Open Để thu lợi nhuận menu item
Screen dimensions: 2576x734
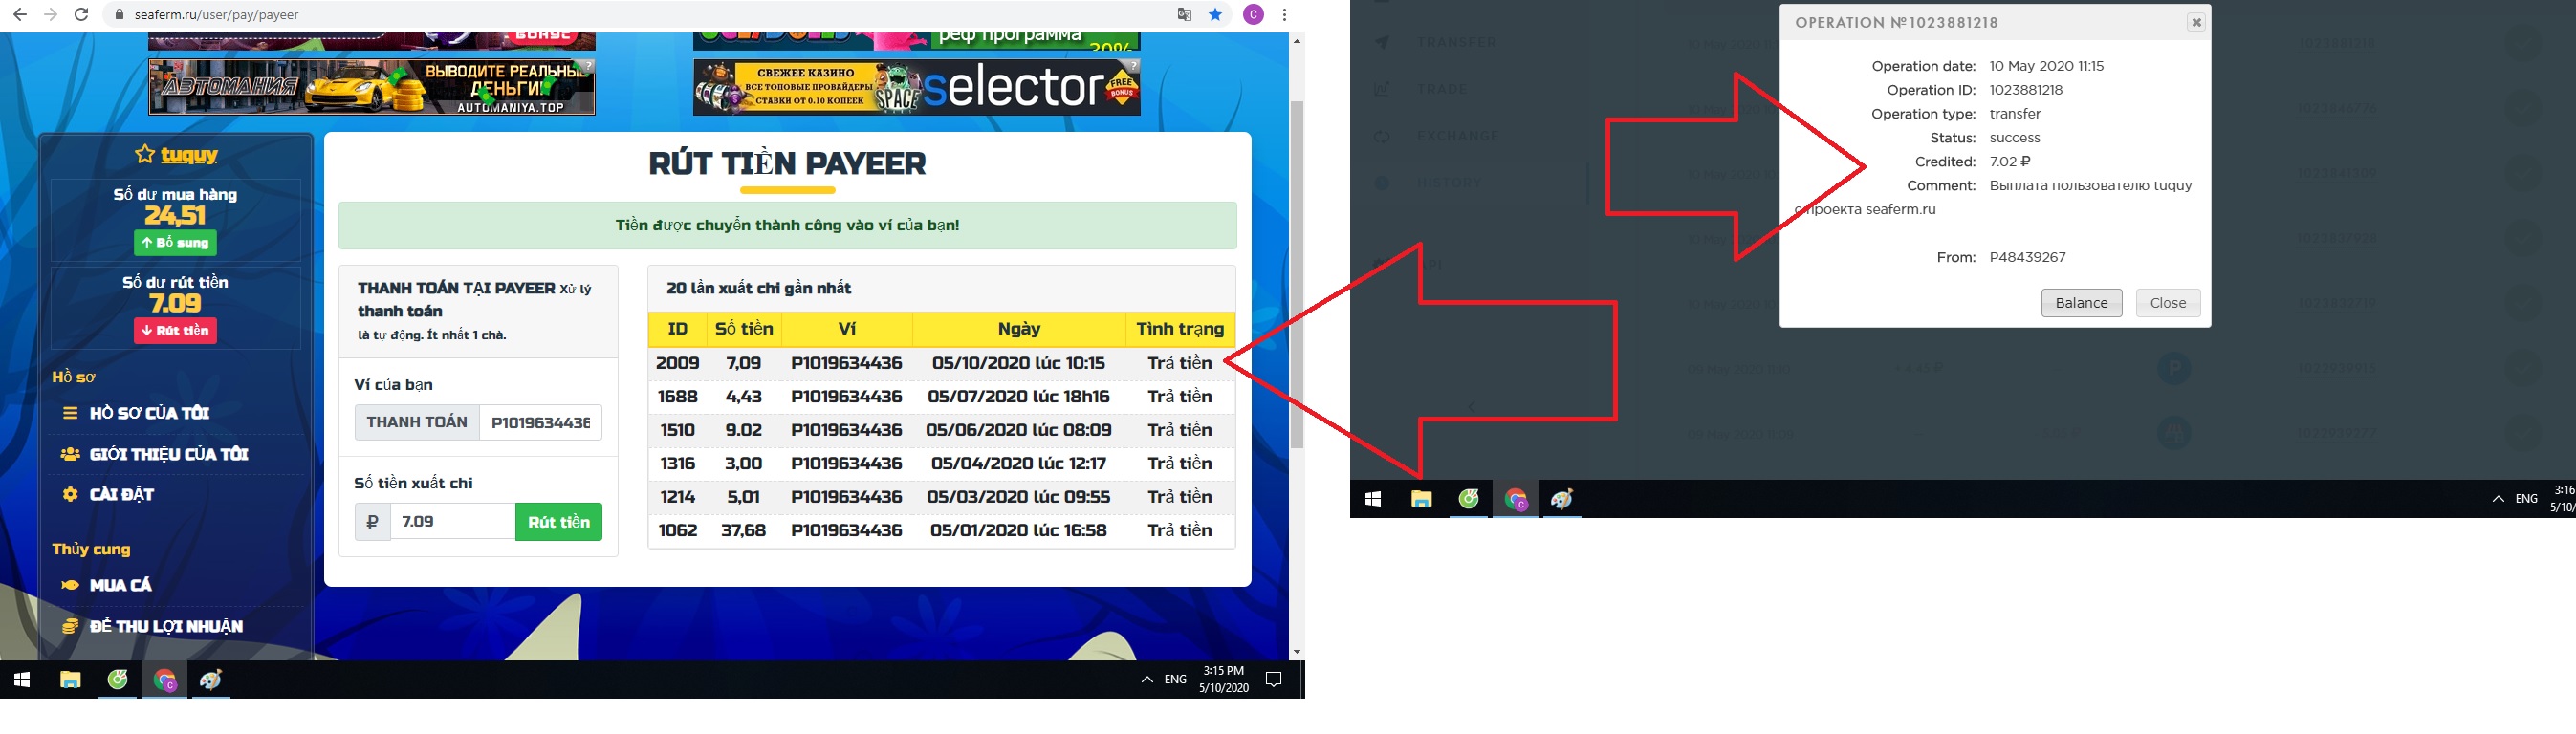(166, 626)
